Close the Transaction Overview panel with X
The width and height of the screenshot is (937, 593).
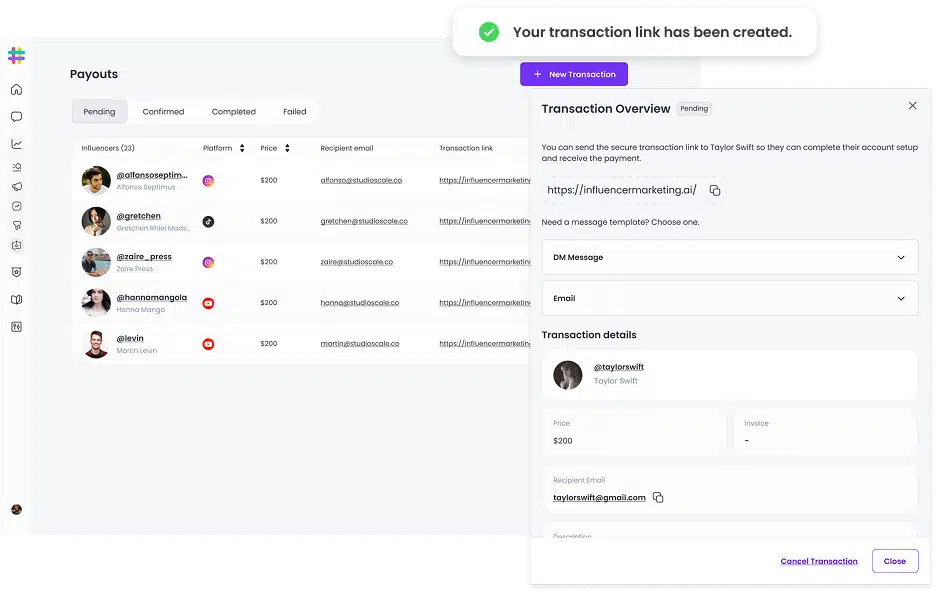(x=912, y=106)
